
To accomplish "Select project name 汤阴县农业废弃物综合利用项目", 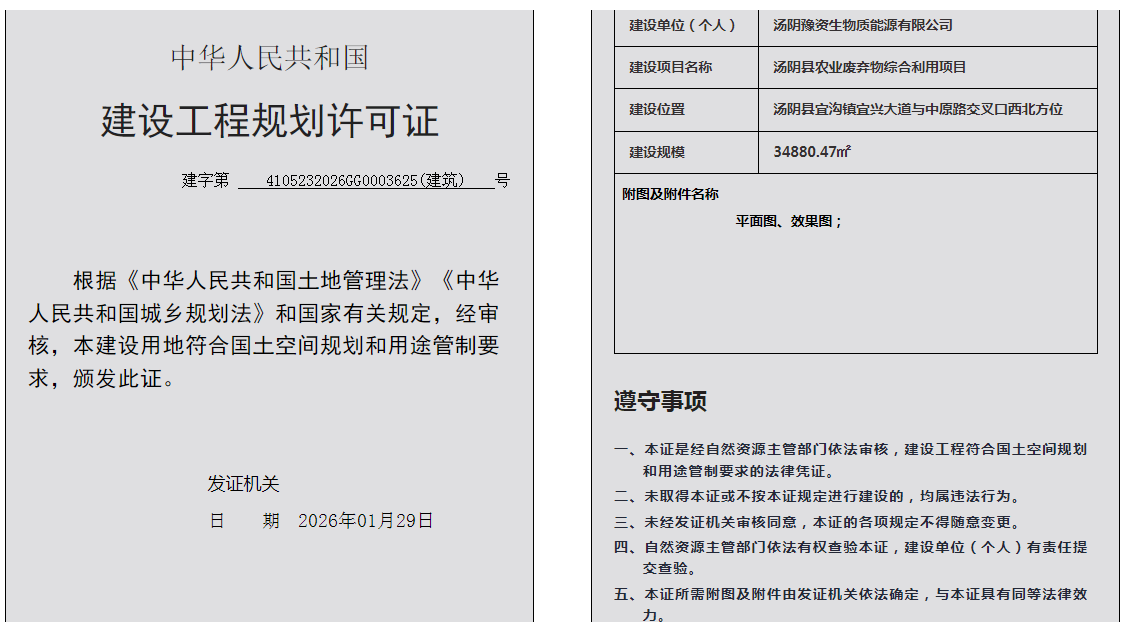I will (x=869, y=67).
